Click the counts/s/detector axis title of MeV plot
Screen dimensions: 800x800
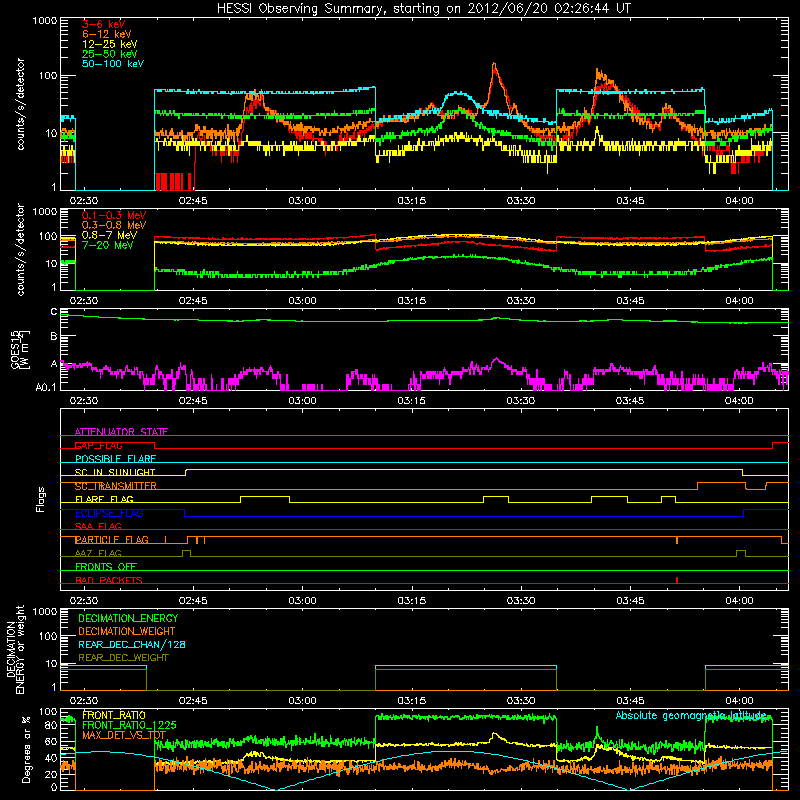20,249
